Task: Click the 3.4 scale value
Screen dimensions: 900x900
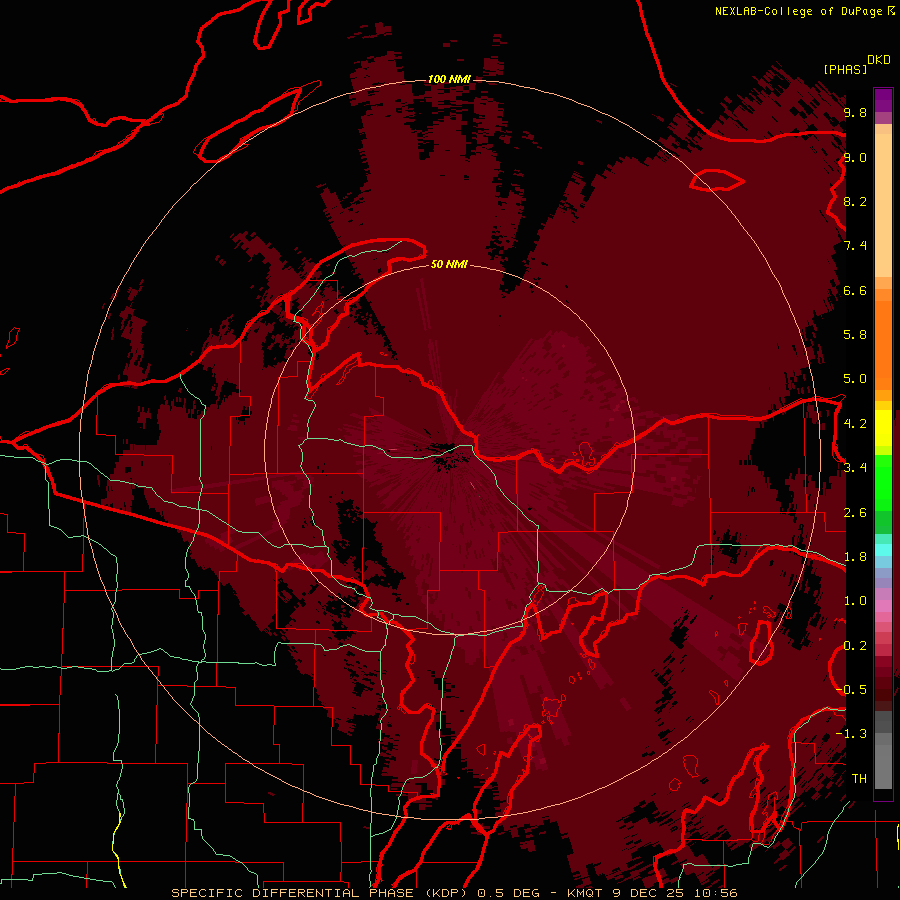Action: [x=855, y=468]
